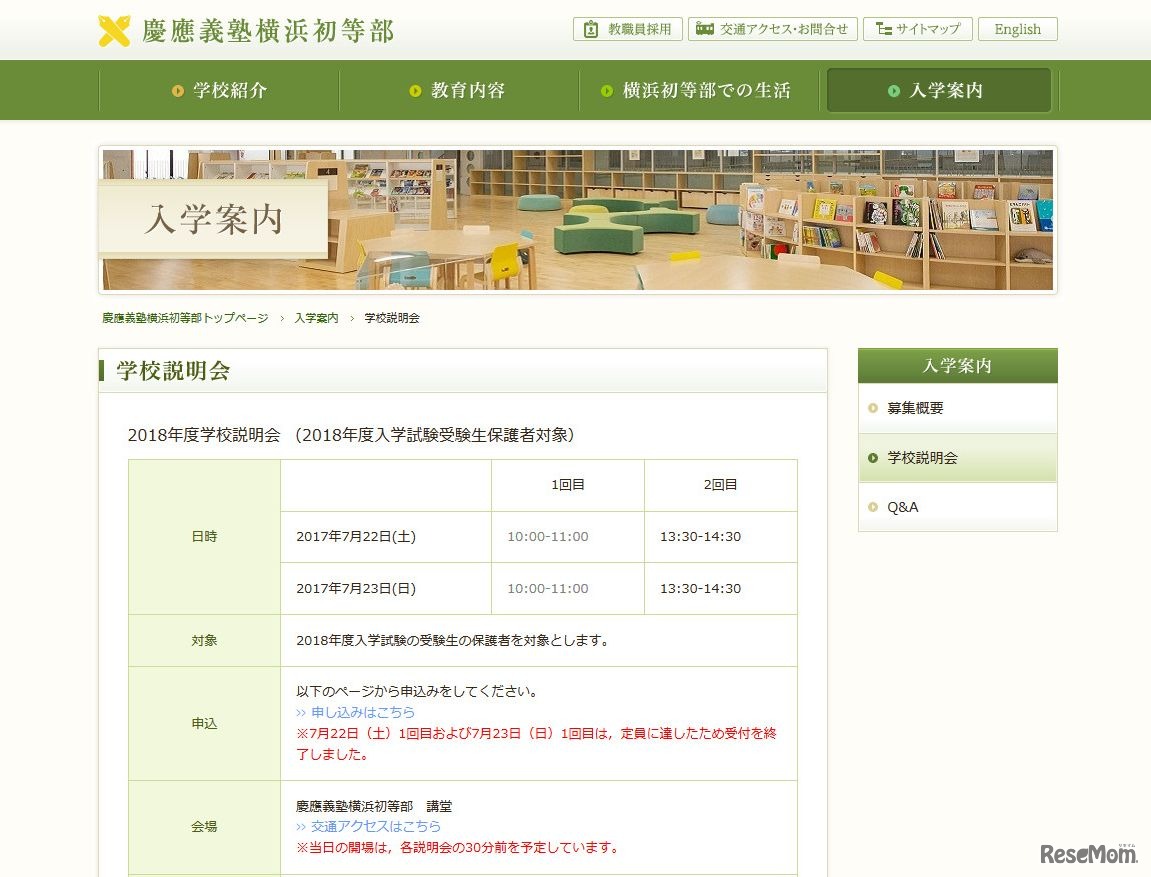Click the library banner image

[578, 219]
